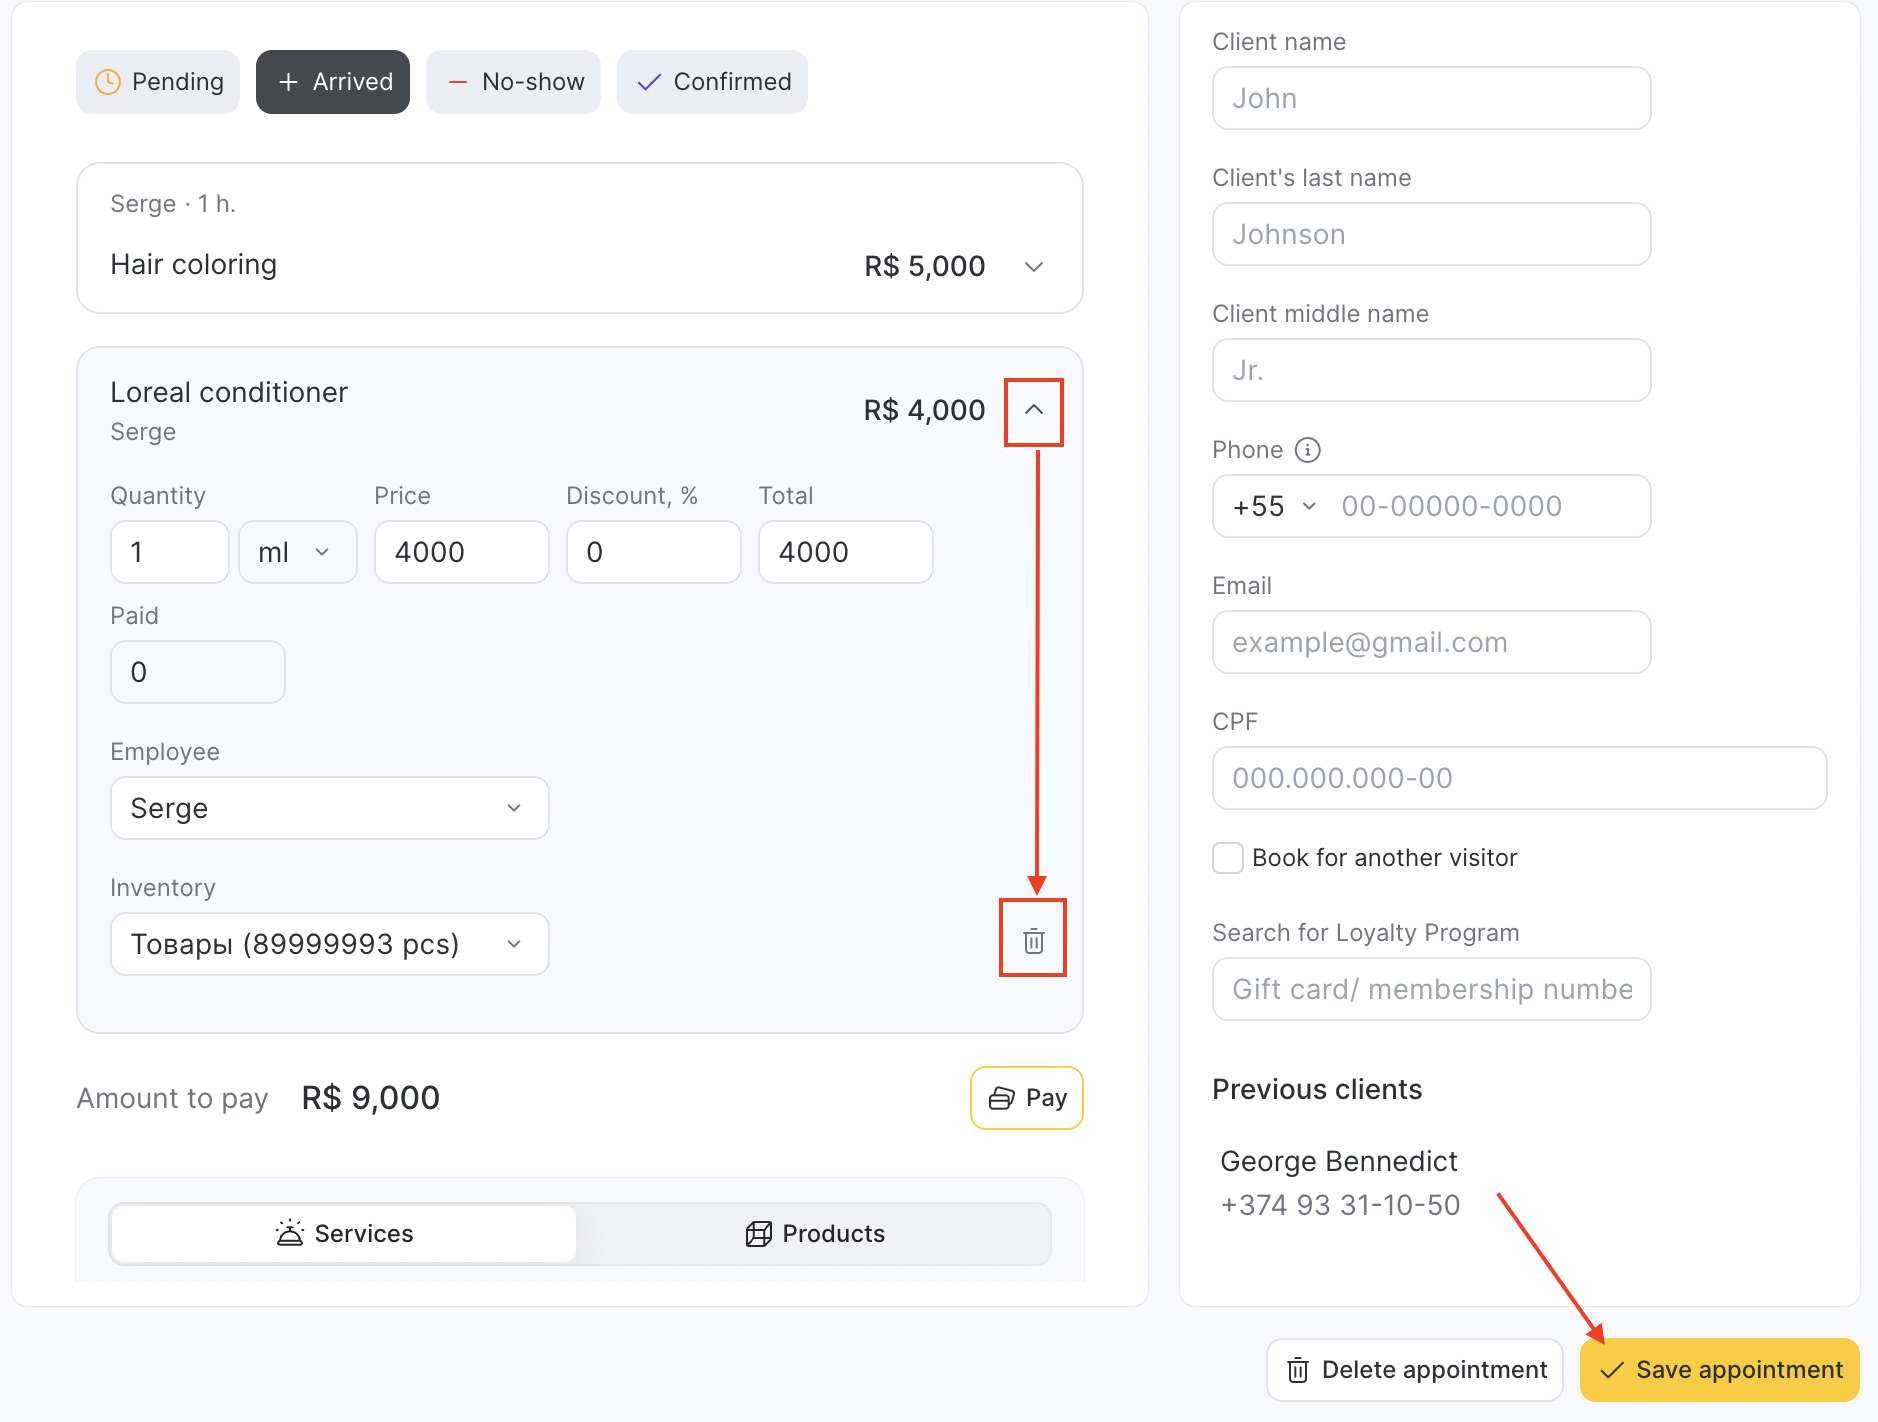Open the Inventory dropdown
Screen dimensions: 1878x1422
tap(329, 944)
